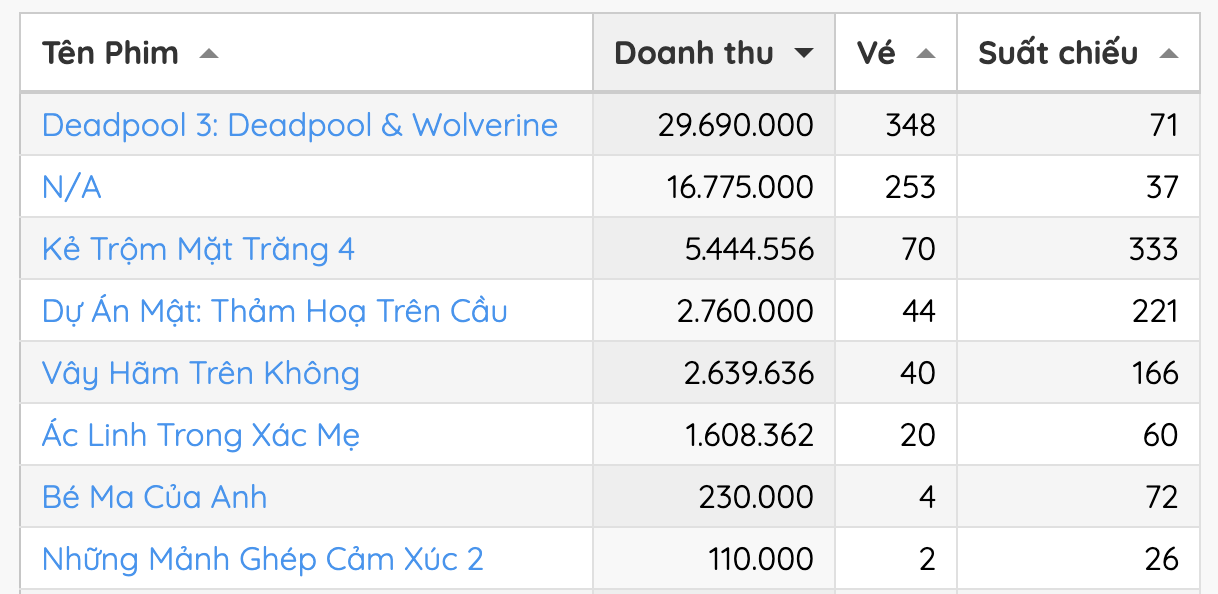The width and height of the screenshot is (1218, 594).
Task: Open Vây Hãm Trên Không link
Action: pyautogui.click(x=201, y=373)
